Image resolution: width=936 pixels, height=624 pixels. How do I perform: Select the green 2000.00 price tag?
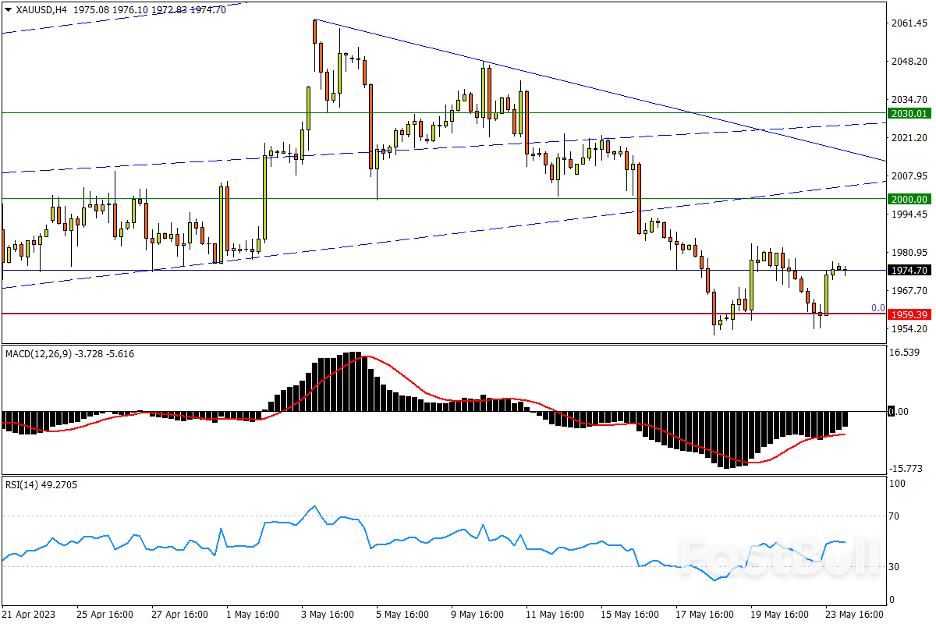(909, 199)
